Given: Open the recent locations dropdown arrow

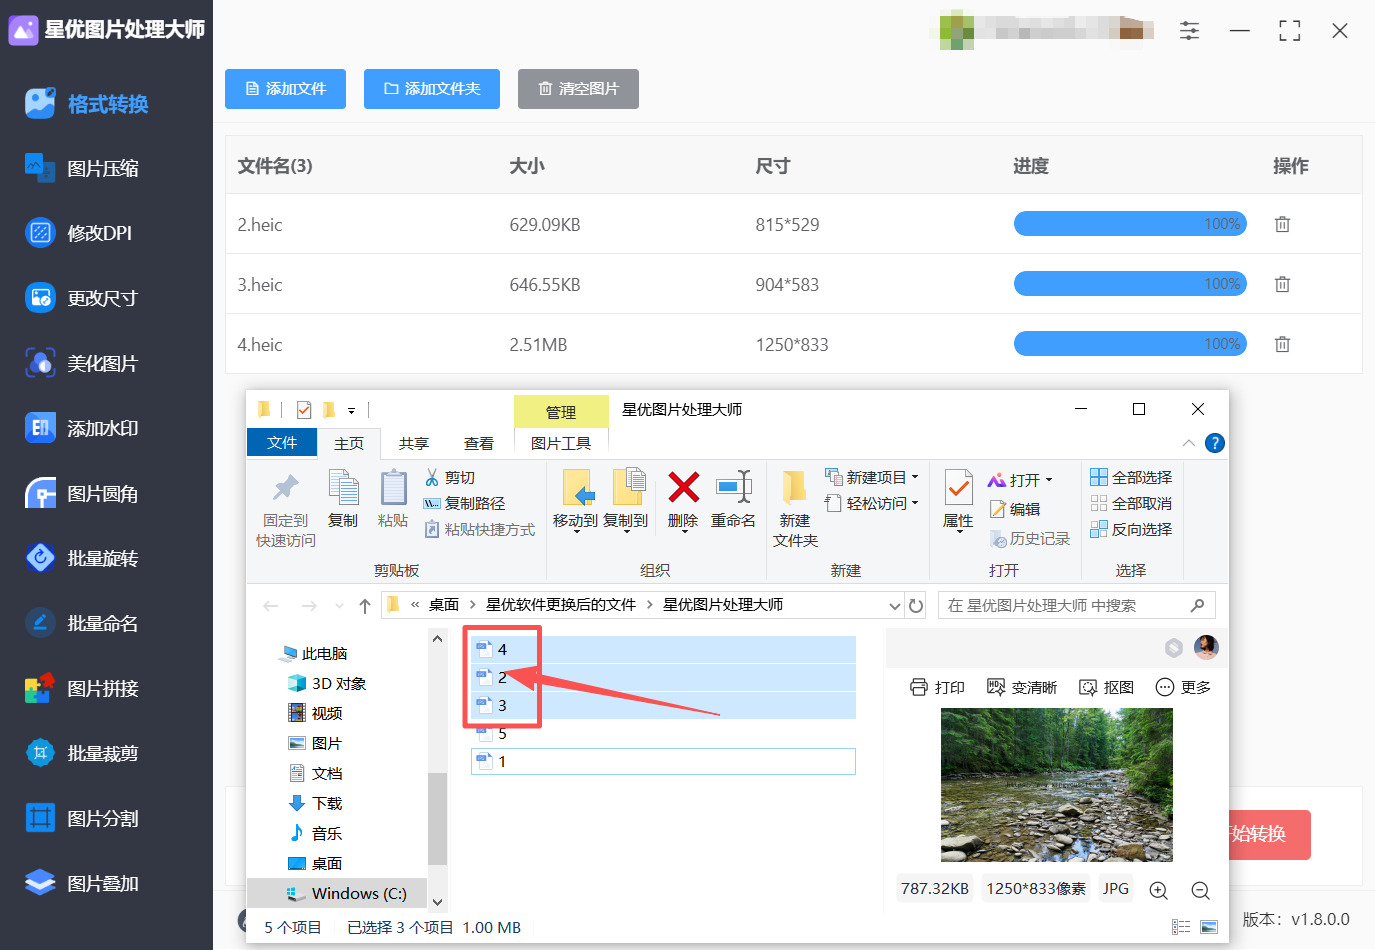Looking at the screenshot, I should 339,606.
